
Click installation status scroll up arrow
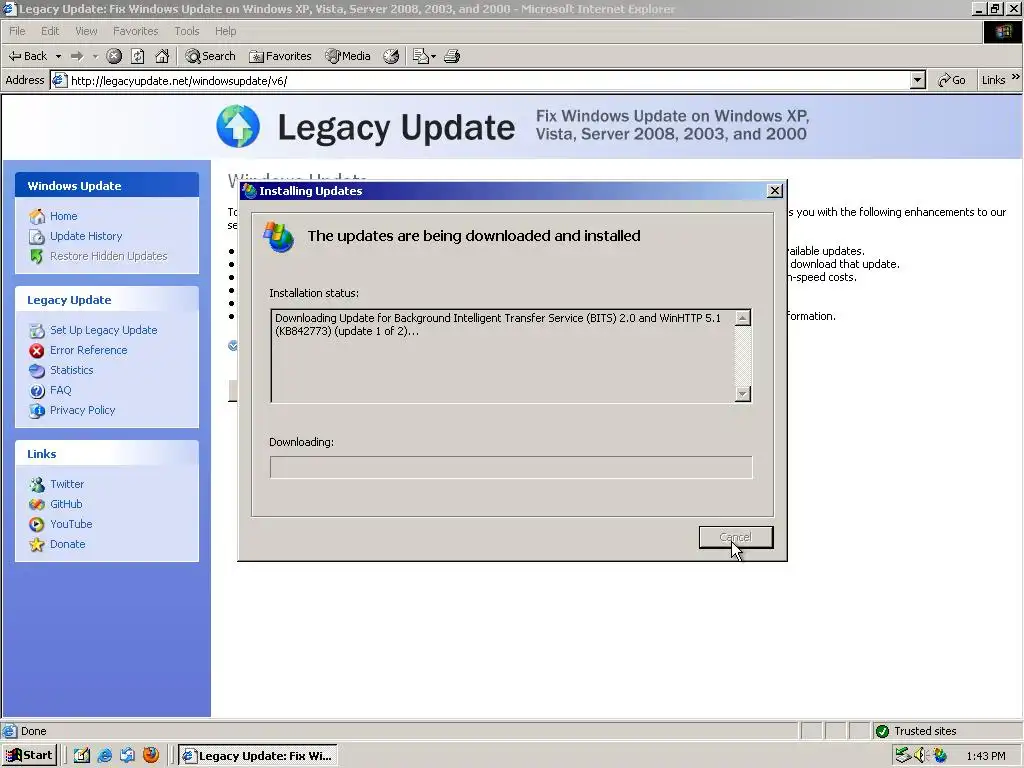pyautogui.click(x=743, y=318)
